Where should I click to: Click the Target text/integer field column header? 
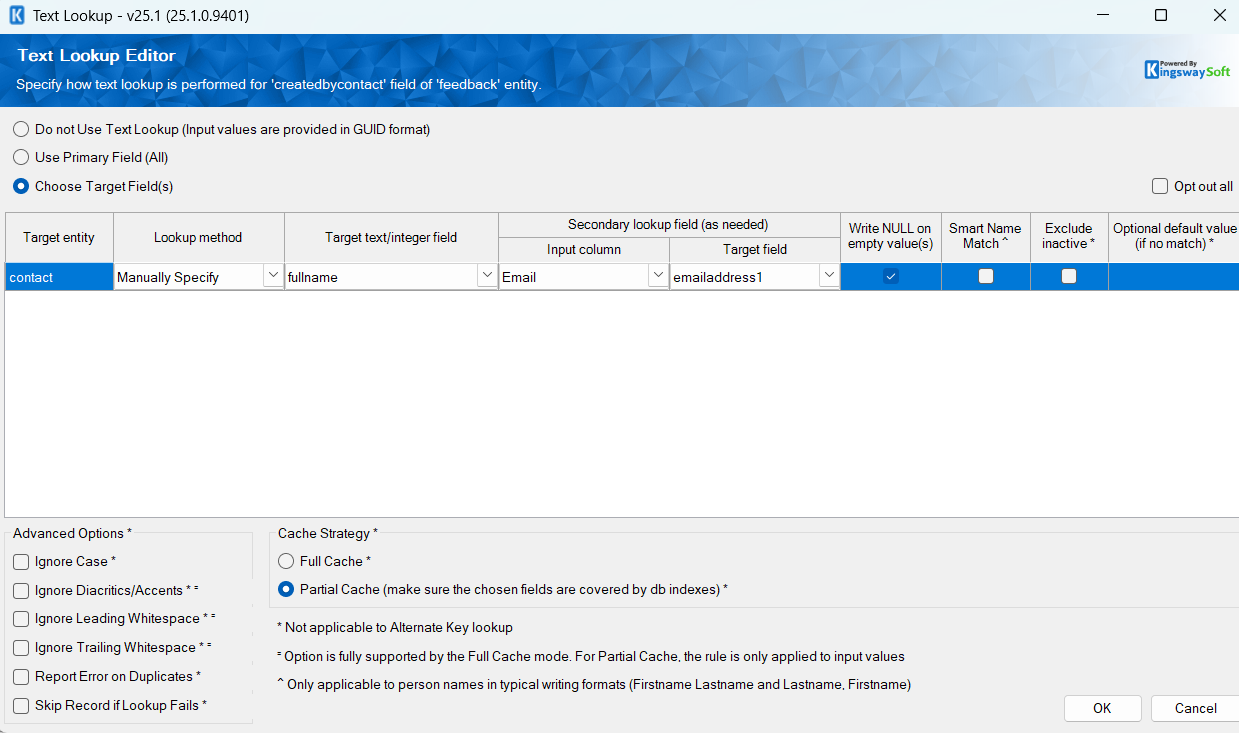391,237
